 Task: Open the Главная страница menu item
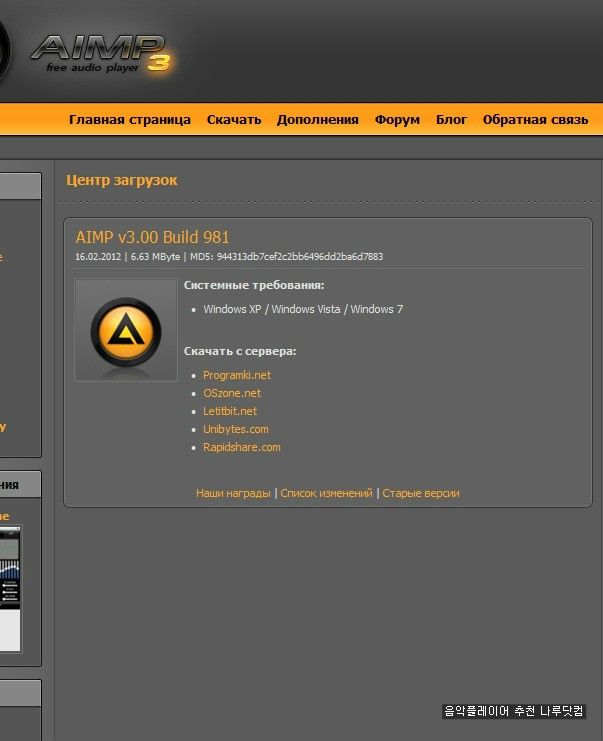pos(129,120)
